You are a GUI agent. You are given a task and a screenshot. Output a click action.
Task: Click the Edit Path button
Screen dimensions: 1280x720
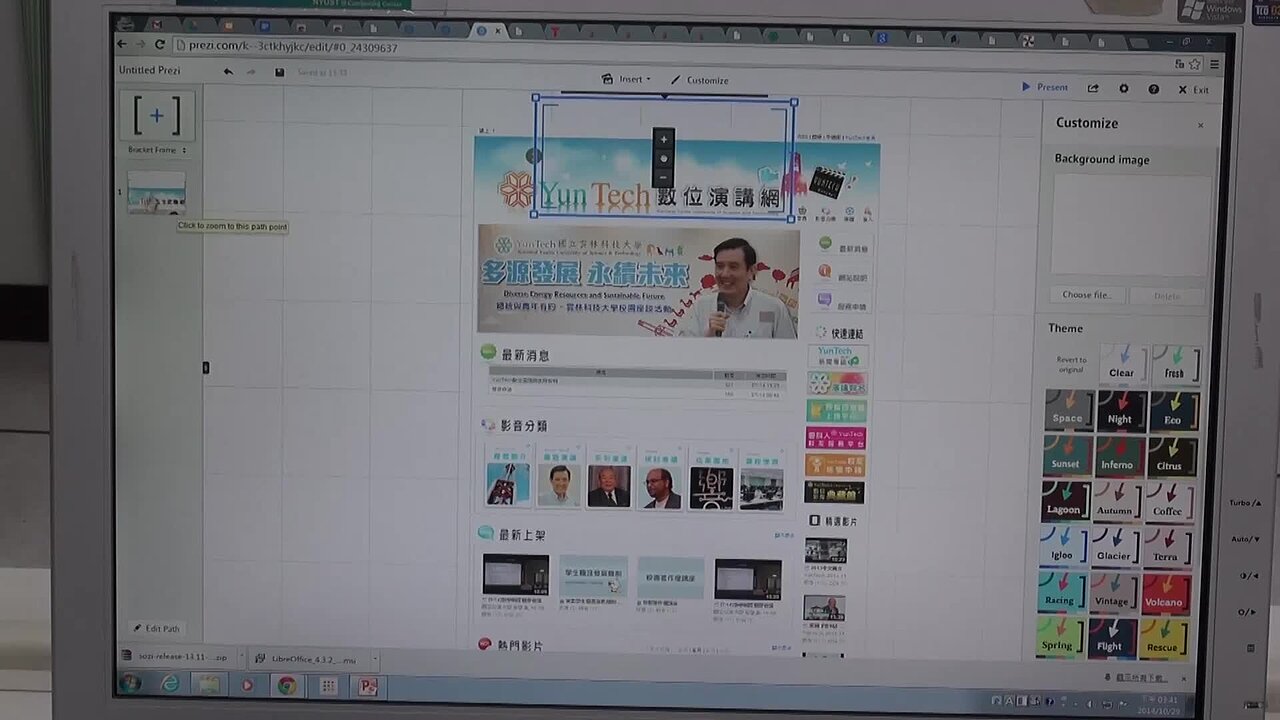click(156, 628)
